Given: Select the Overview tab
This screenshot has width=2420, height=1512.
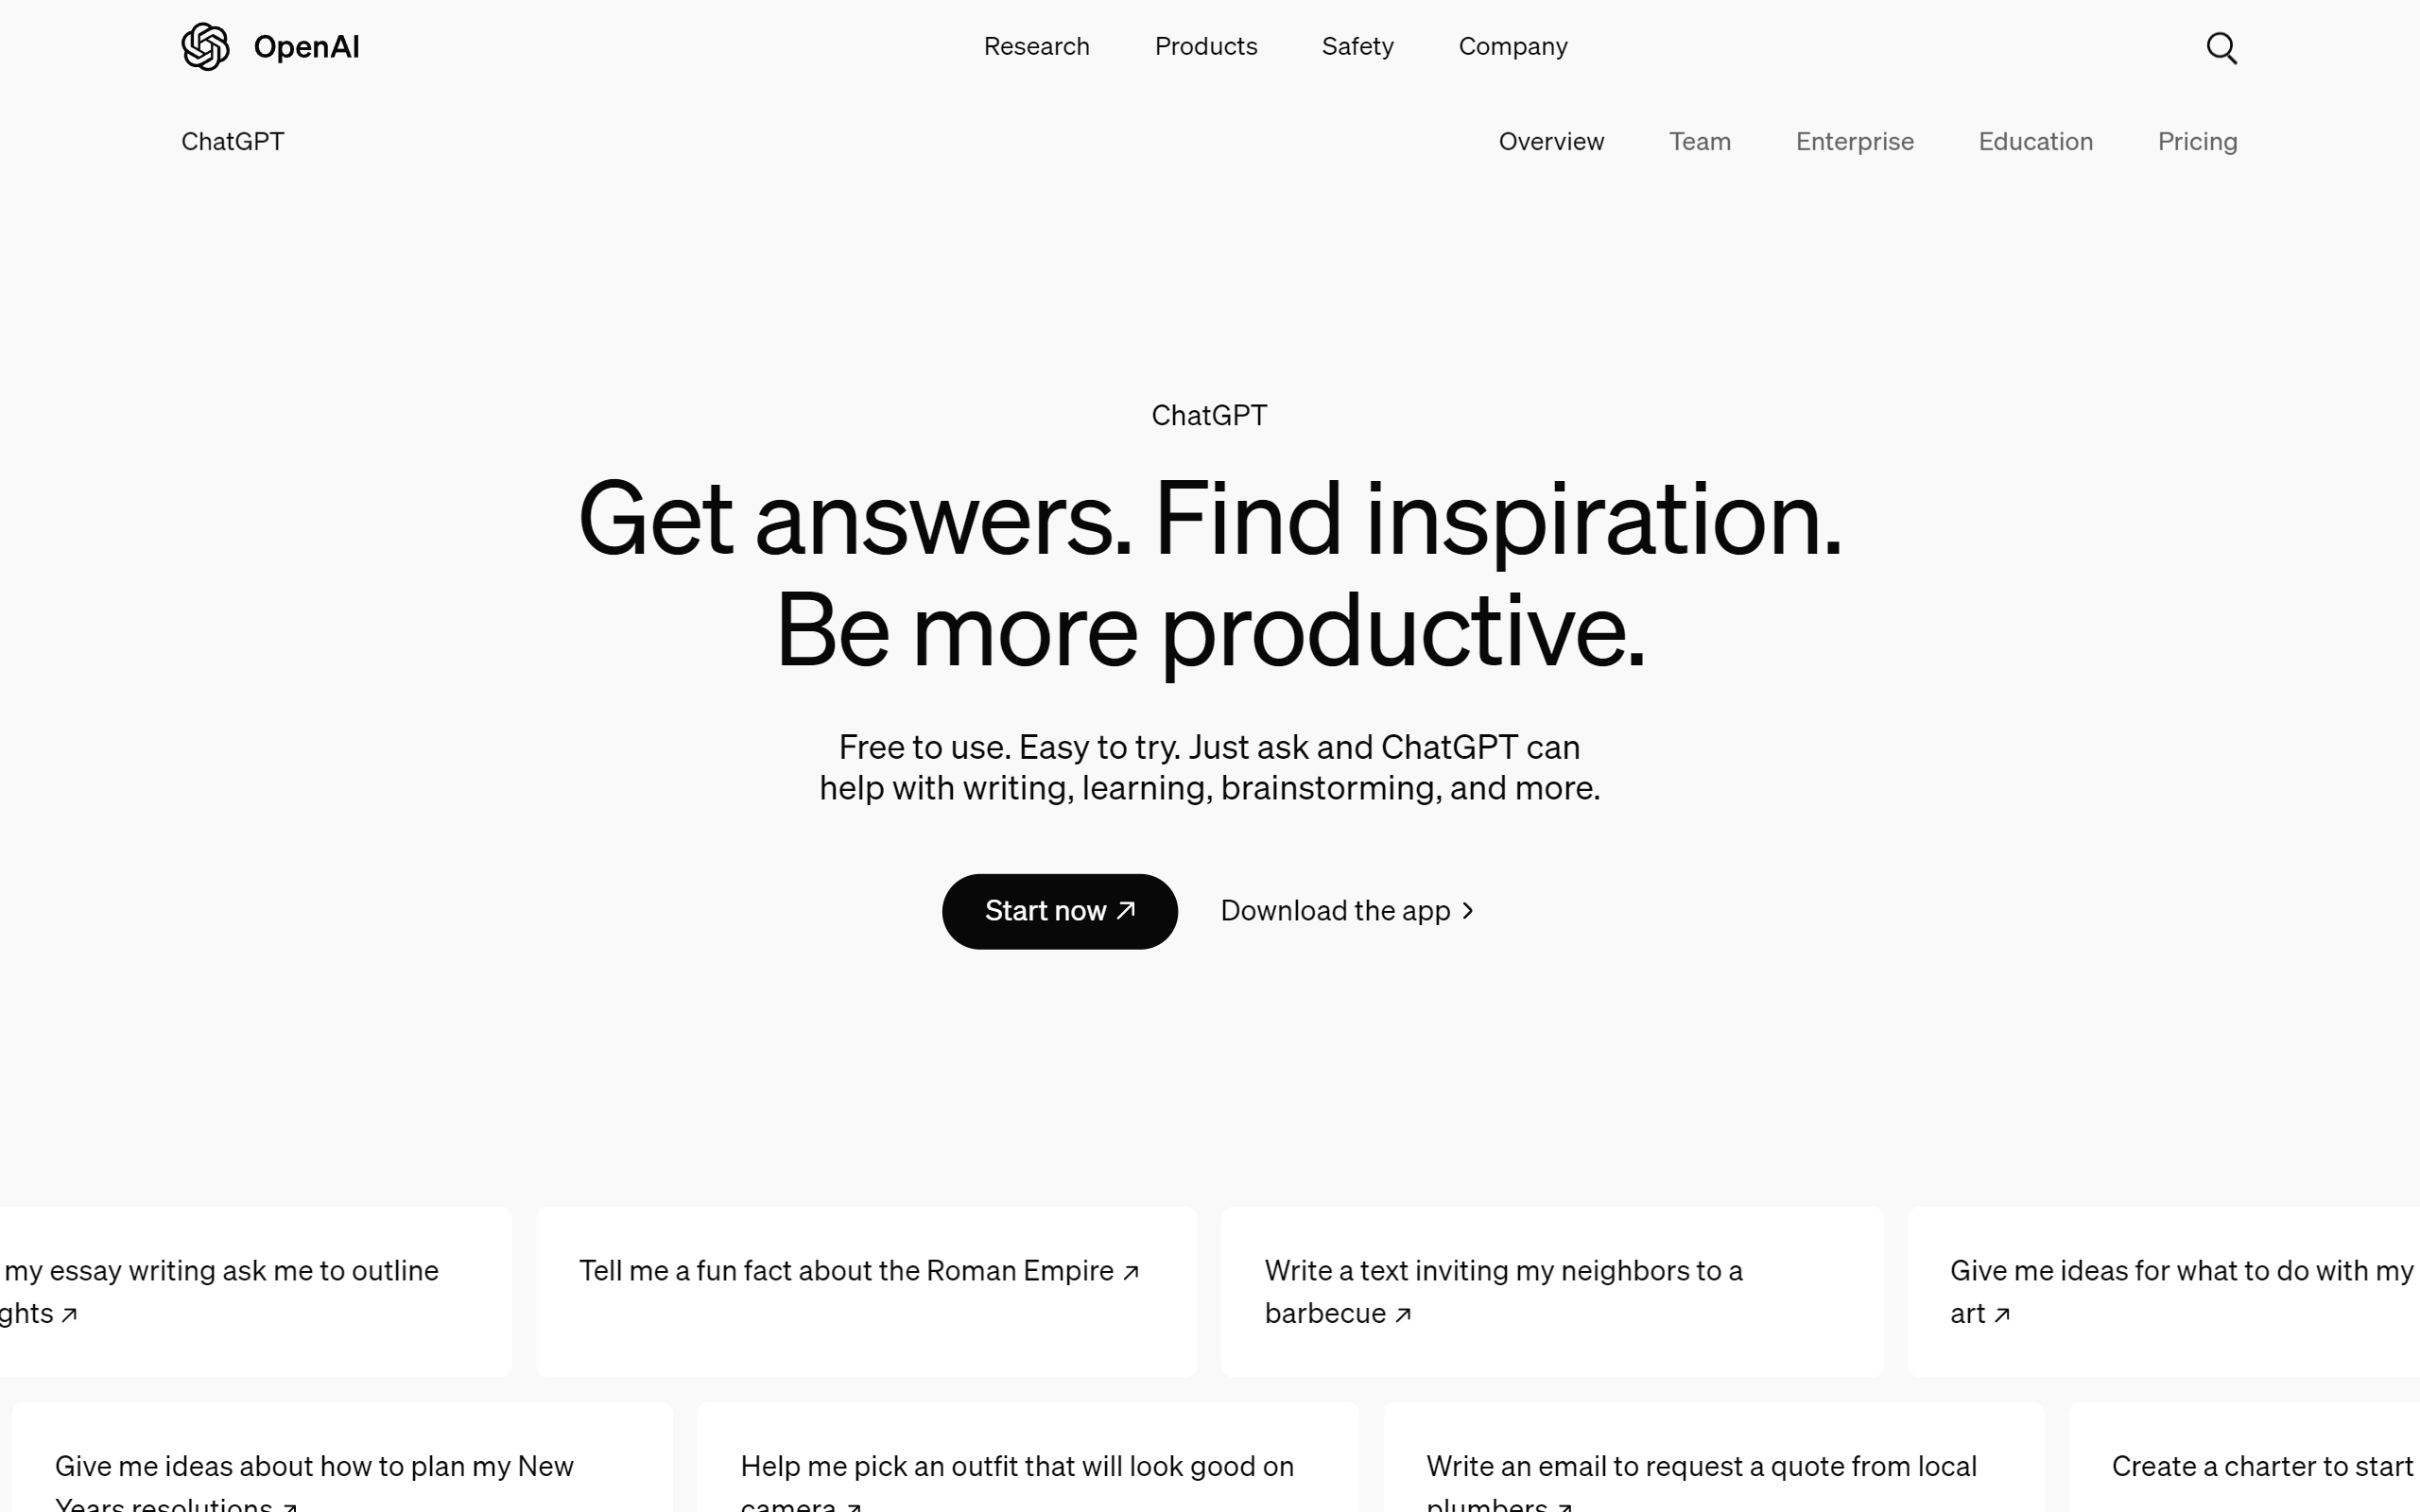Looking at the screenshot, I should [1550, 141].
